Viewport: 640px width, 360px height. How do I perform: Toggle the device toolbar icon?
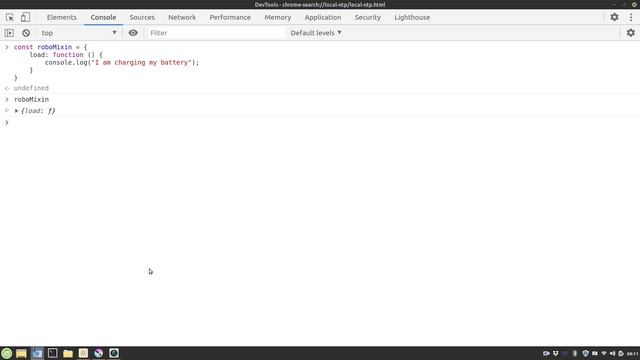tap(25, 17)
